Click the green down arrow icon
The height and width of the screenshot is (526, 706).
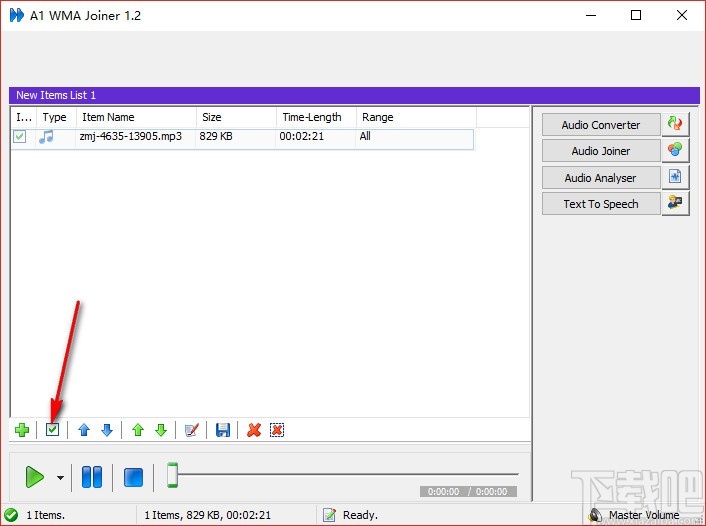point(161,430)
